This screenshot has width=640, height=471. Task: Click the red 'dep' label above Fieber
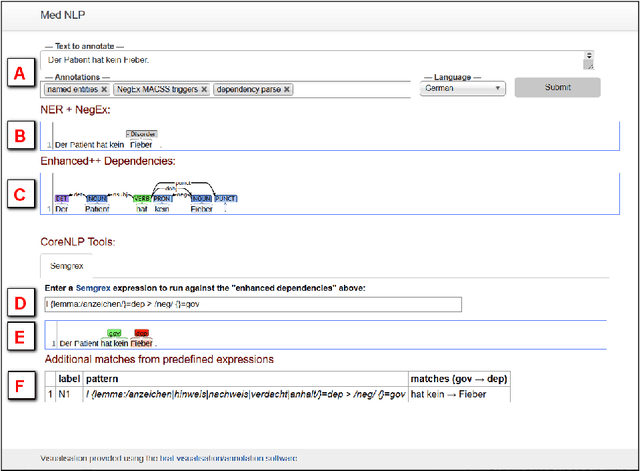tap(142, 333)
